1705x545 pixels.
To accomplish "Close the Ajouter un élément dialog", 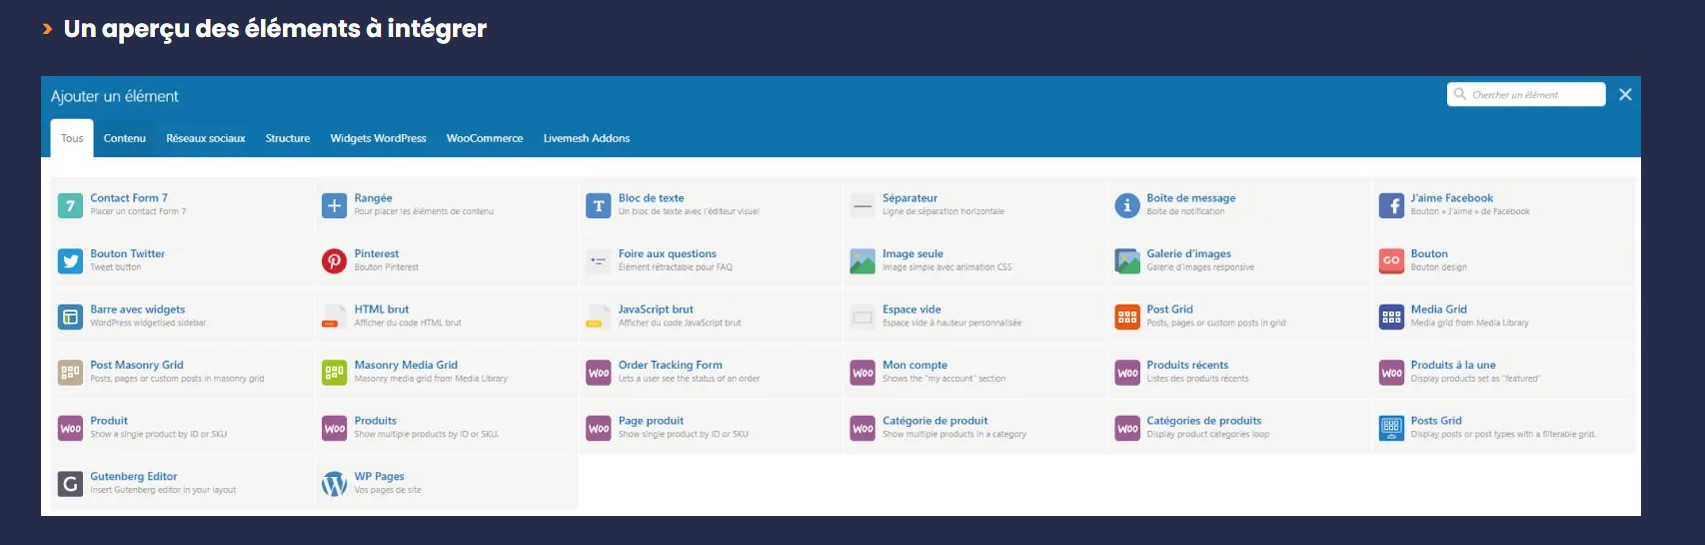I will pos(1625,95).
